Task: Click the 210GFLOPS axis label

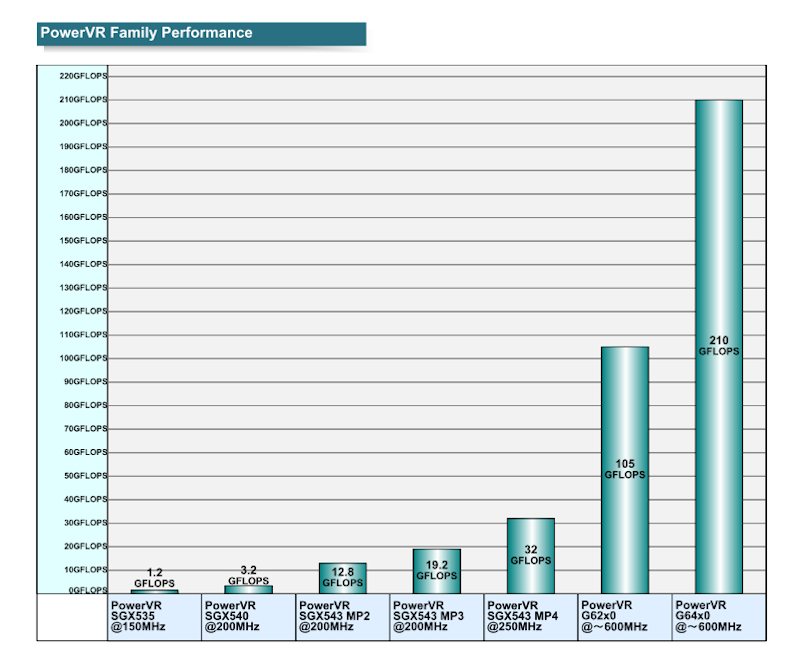Action: (83, 100)
